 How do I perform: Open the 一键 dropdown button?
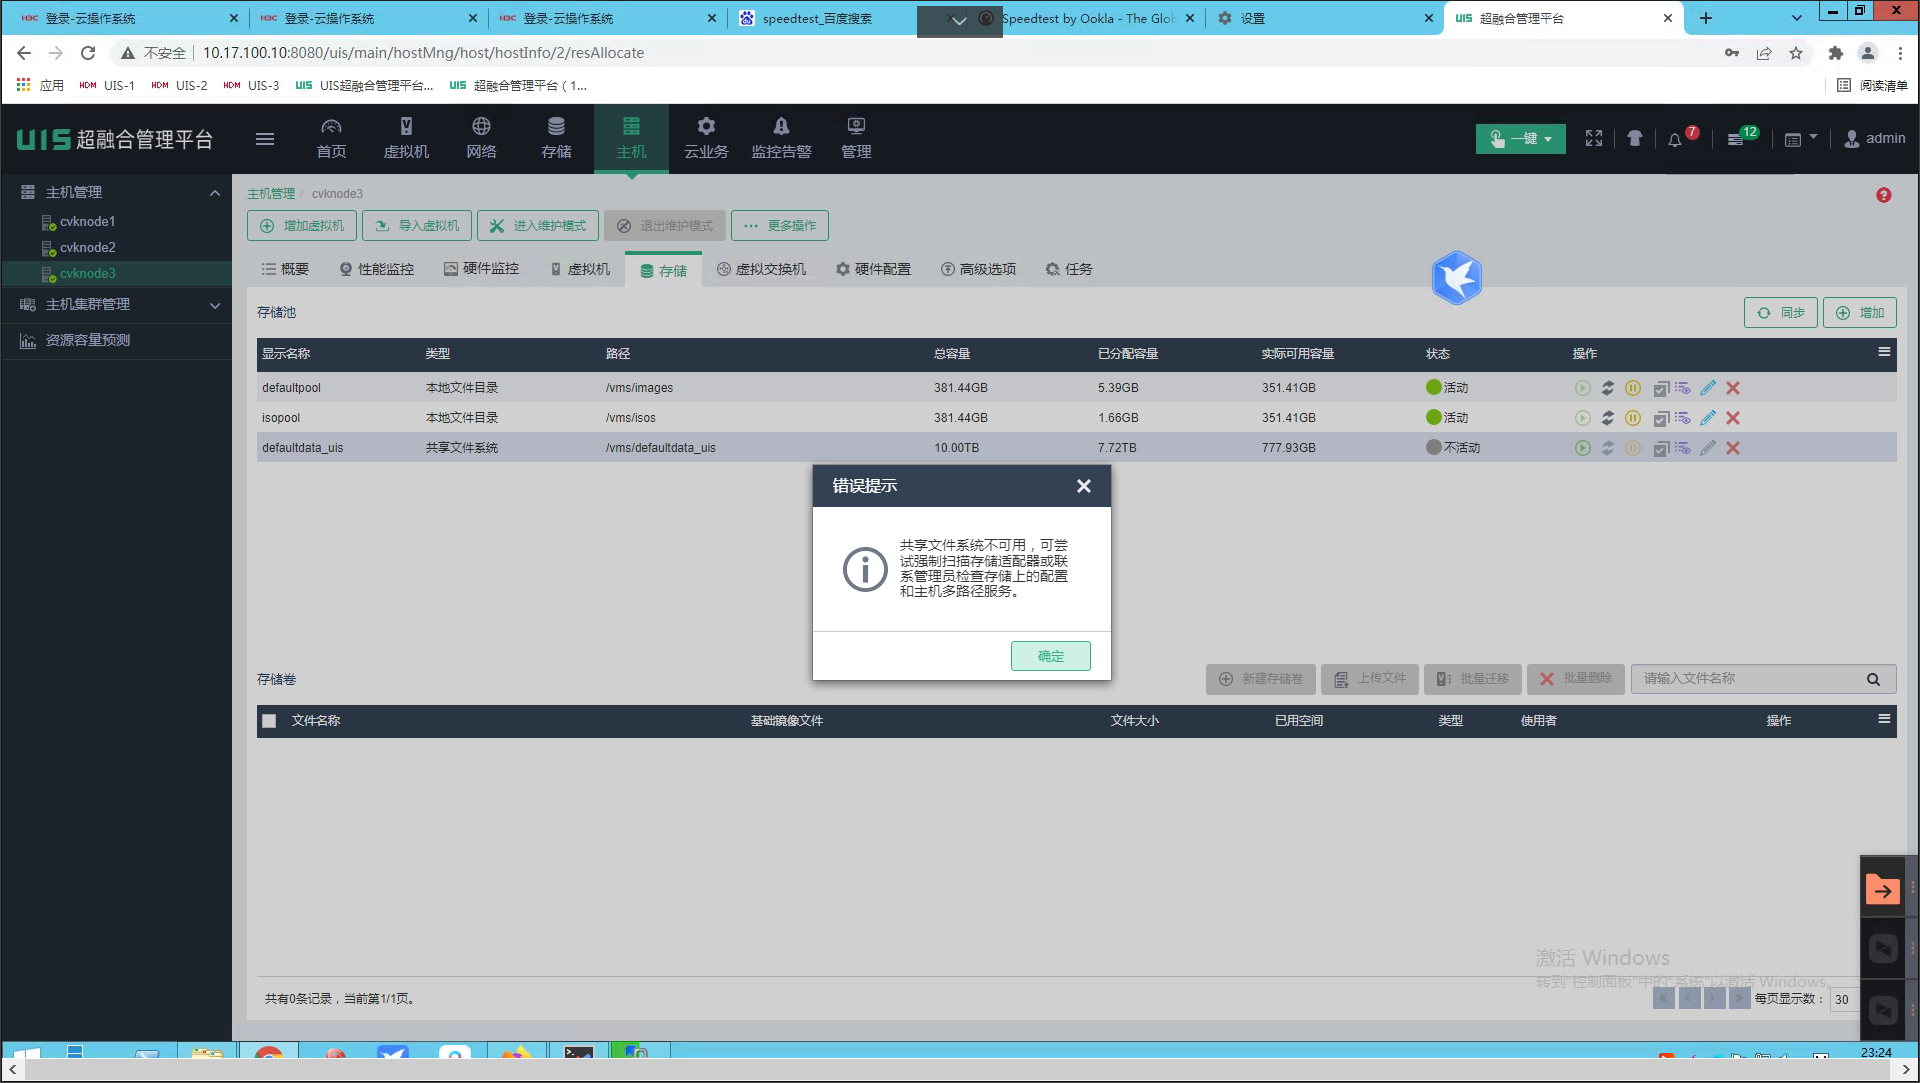point(1520,139)
